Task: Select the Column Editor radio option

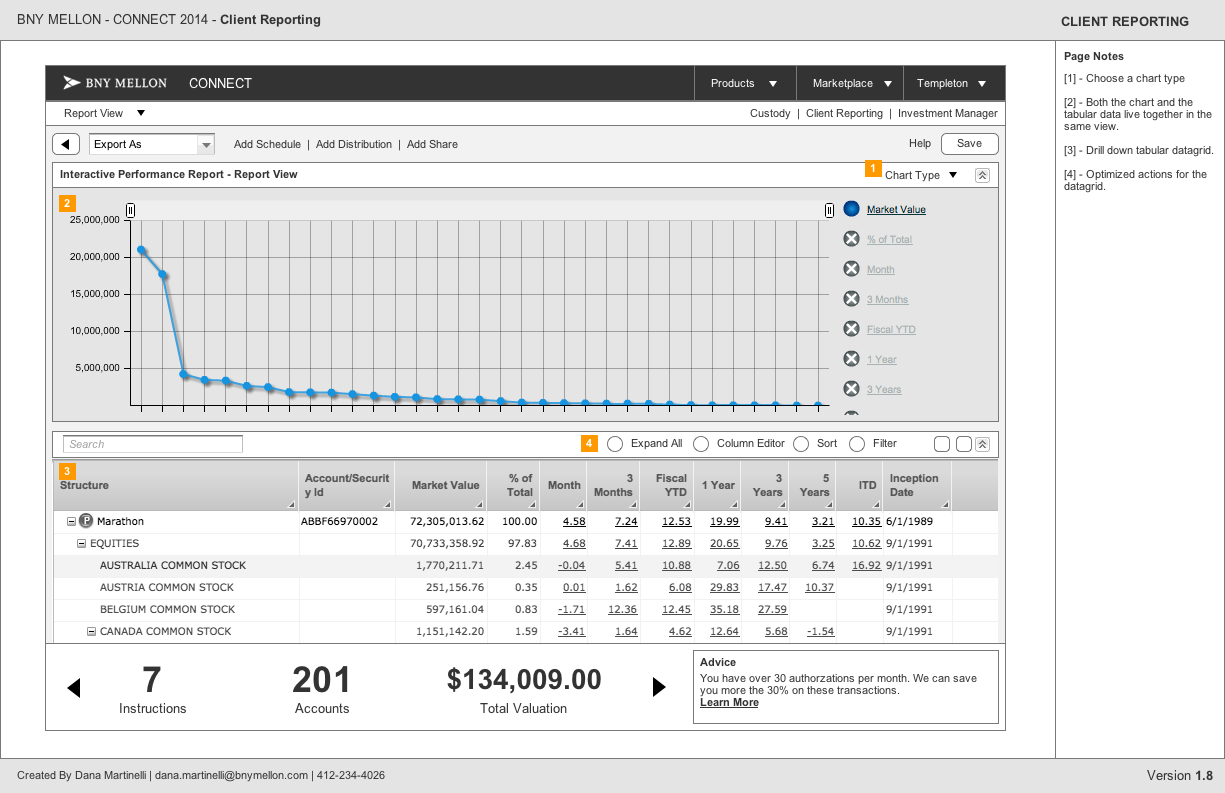Action: pyautogui.click(x=701, y=444)
